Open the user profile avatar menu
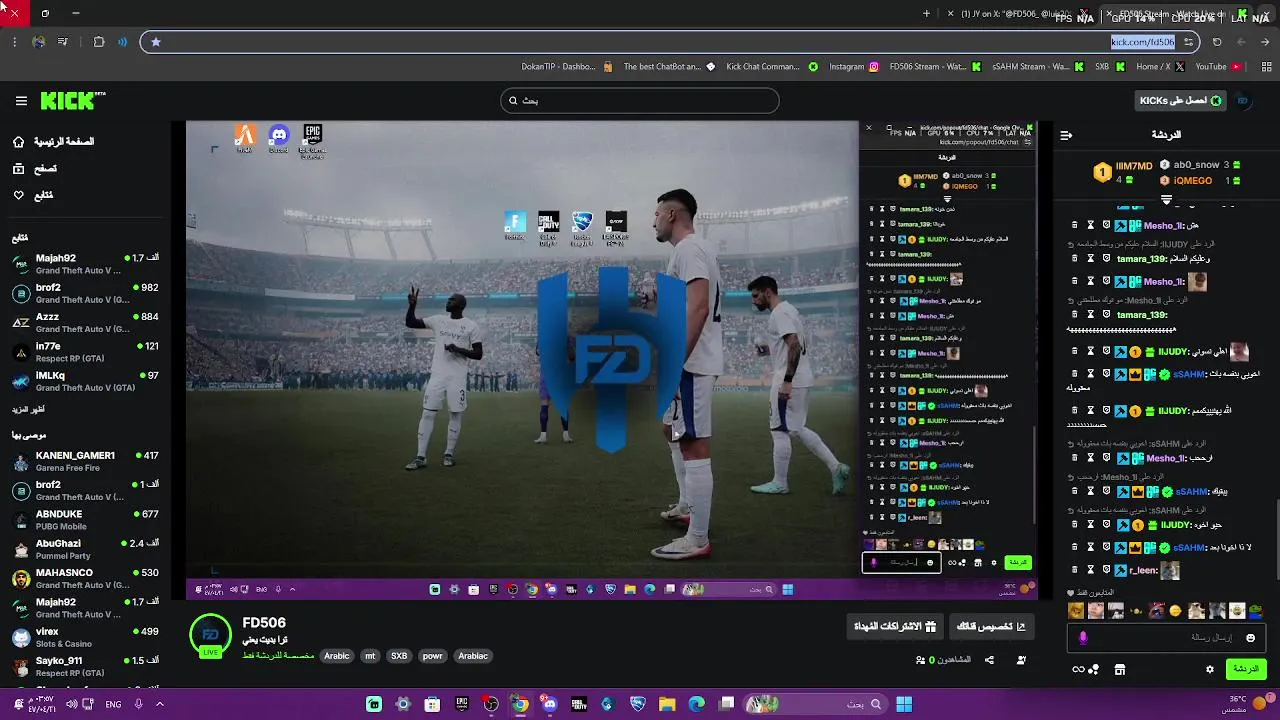 pyautogui.click(x=1243, y=100)
